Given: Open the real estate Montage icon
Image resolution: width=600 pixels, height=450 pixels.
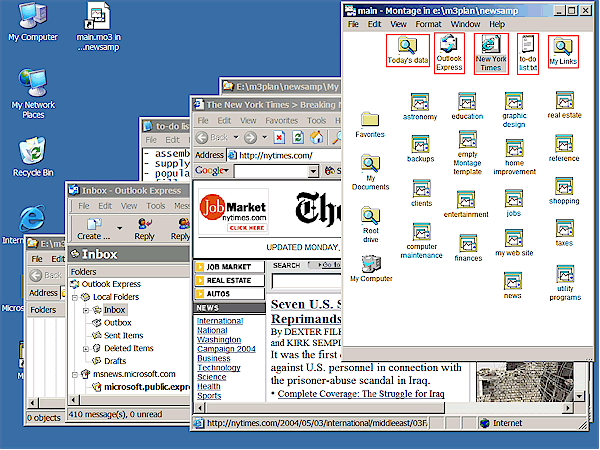Looking at the screenshot, I should pos(564,105).
